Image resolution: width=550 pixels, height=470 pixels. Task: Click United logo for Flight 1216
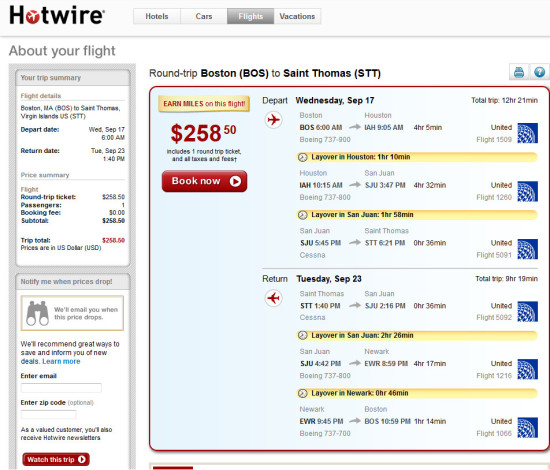tap(528, 369)
